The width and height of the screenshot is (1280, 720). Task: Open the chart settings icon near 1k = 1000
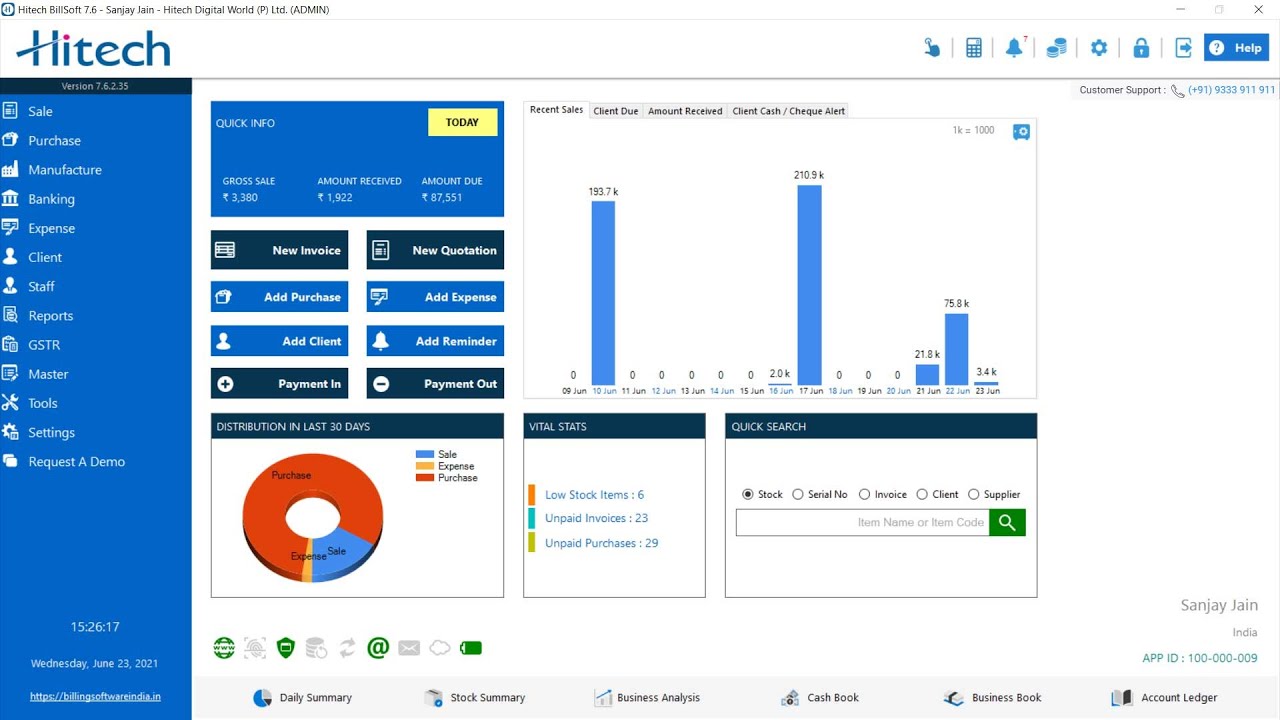pos(1021,132)
